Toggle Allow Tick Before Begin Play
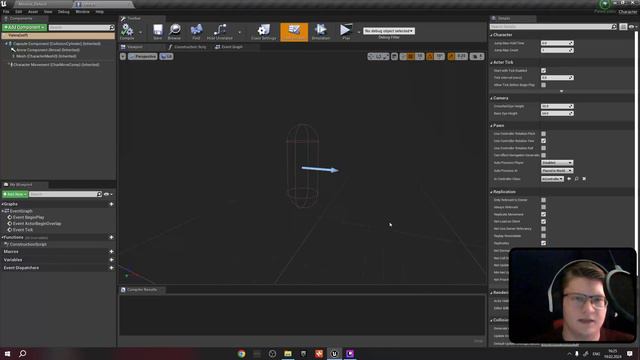This screenshot has height=360, width=640. tap(543, 85)
